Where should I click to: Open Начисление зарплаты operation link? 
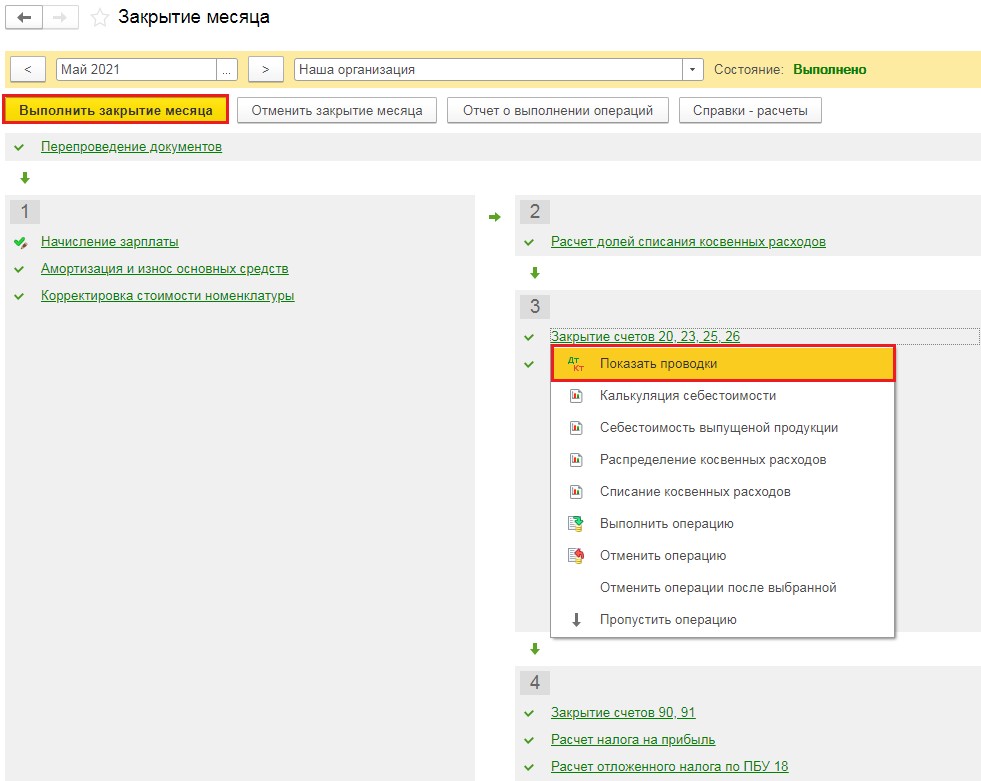pyautogui.click(x=110, y=242)
